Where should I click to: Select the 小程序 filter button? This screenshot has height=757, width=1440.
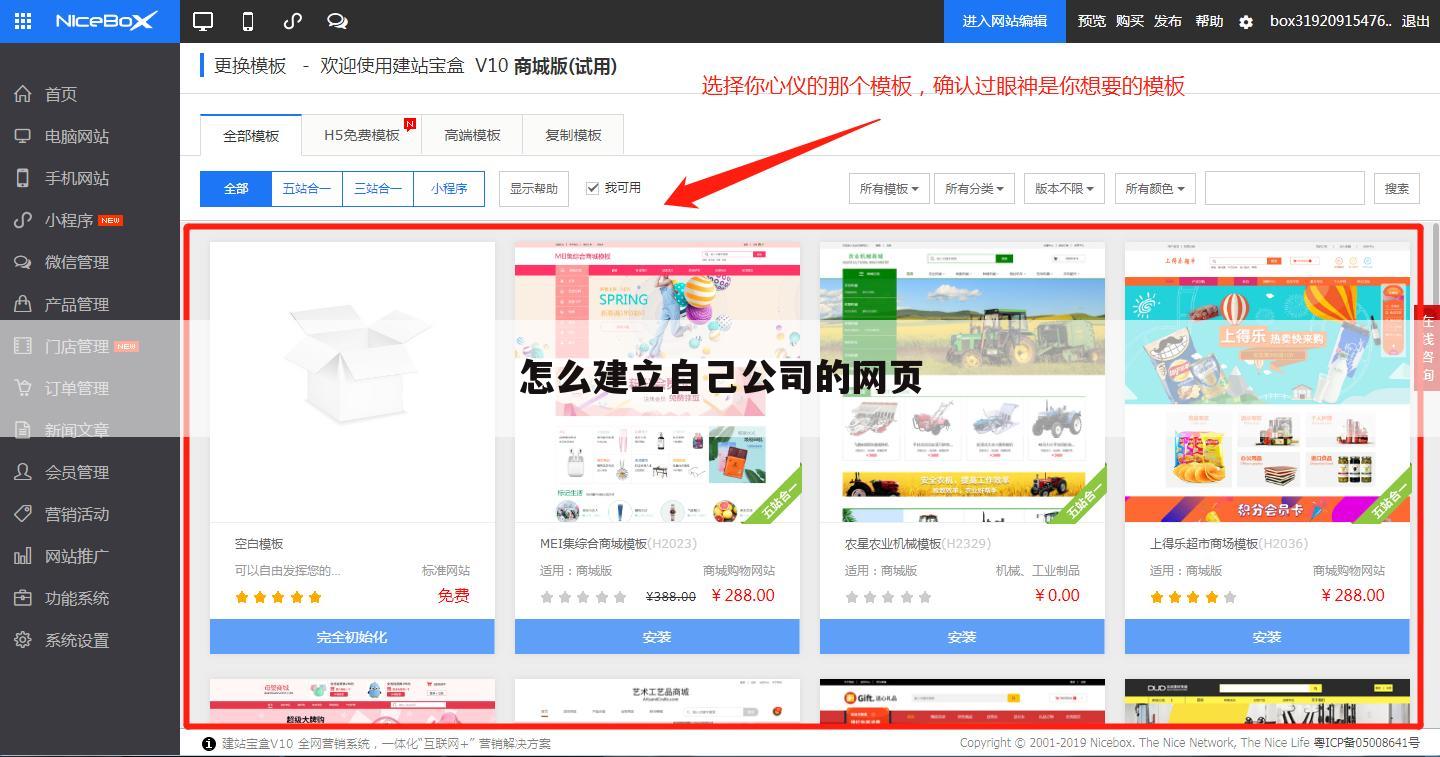tap(449, 188)
